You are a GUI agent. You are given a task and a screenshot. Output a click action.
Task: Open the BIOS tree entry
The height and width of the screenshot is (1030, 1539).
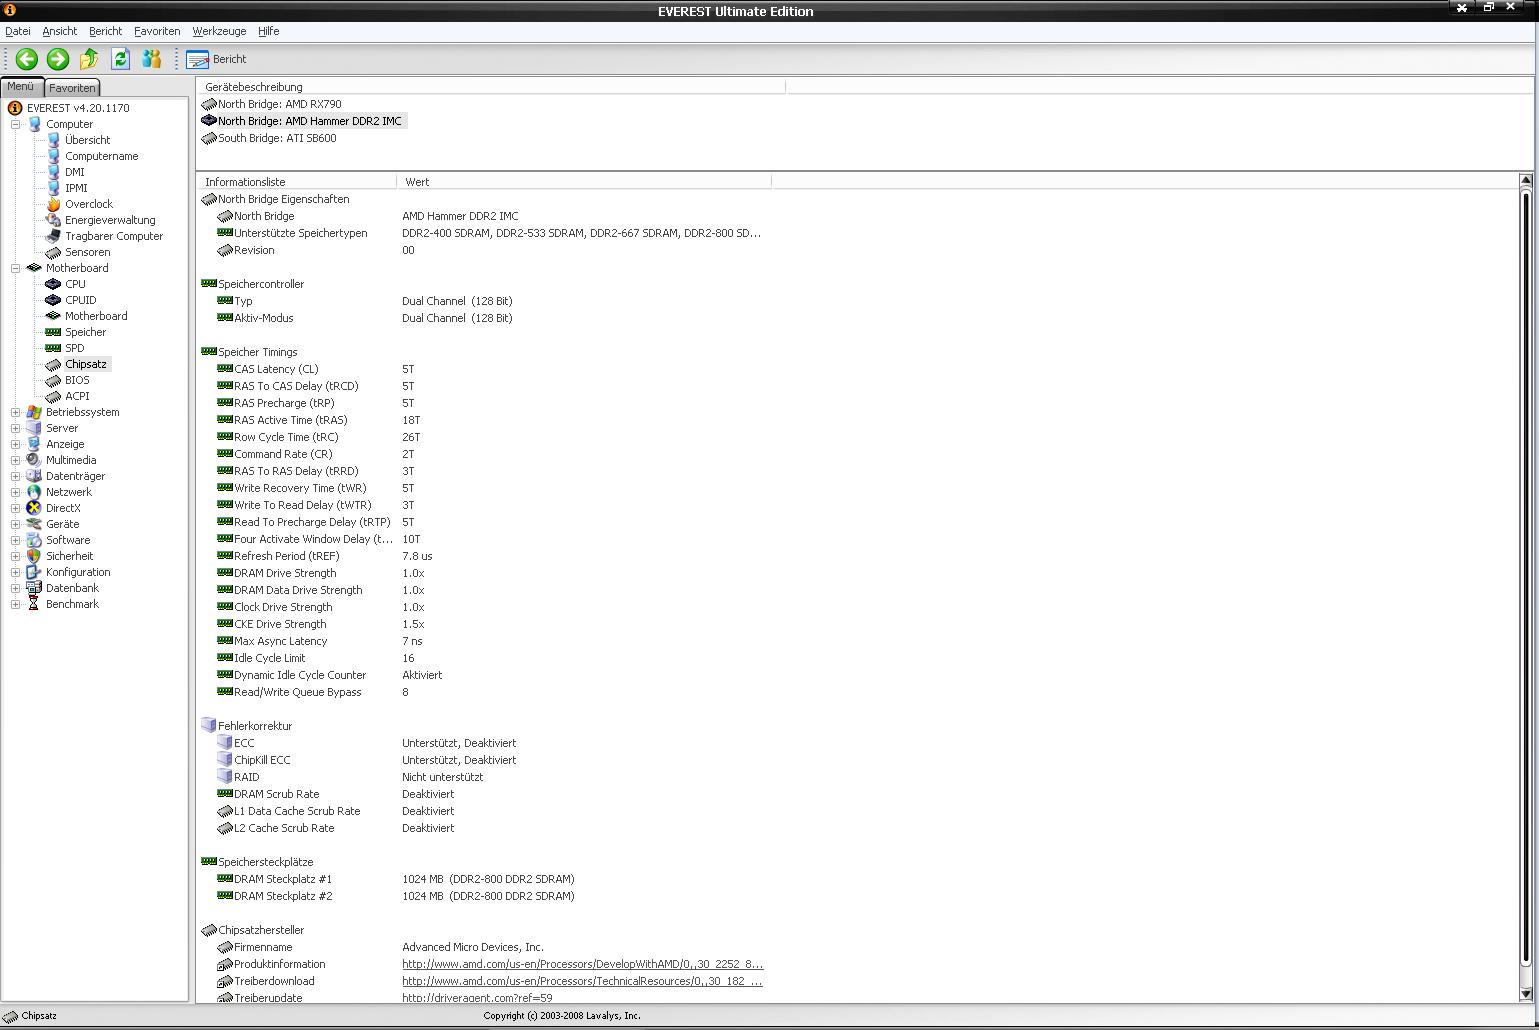[77, 380]
